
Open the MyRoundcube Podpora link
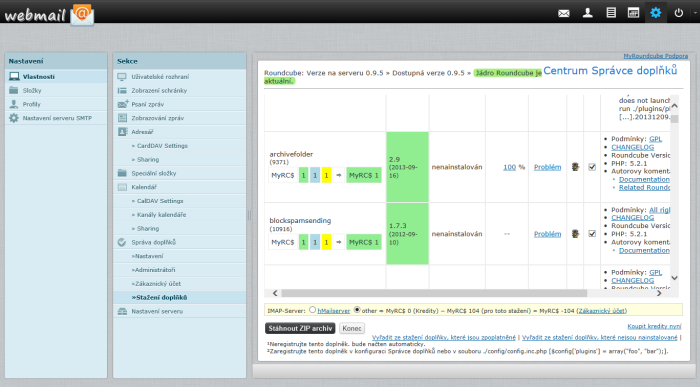tap(655, 56)
